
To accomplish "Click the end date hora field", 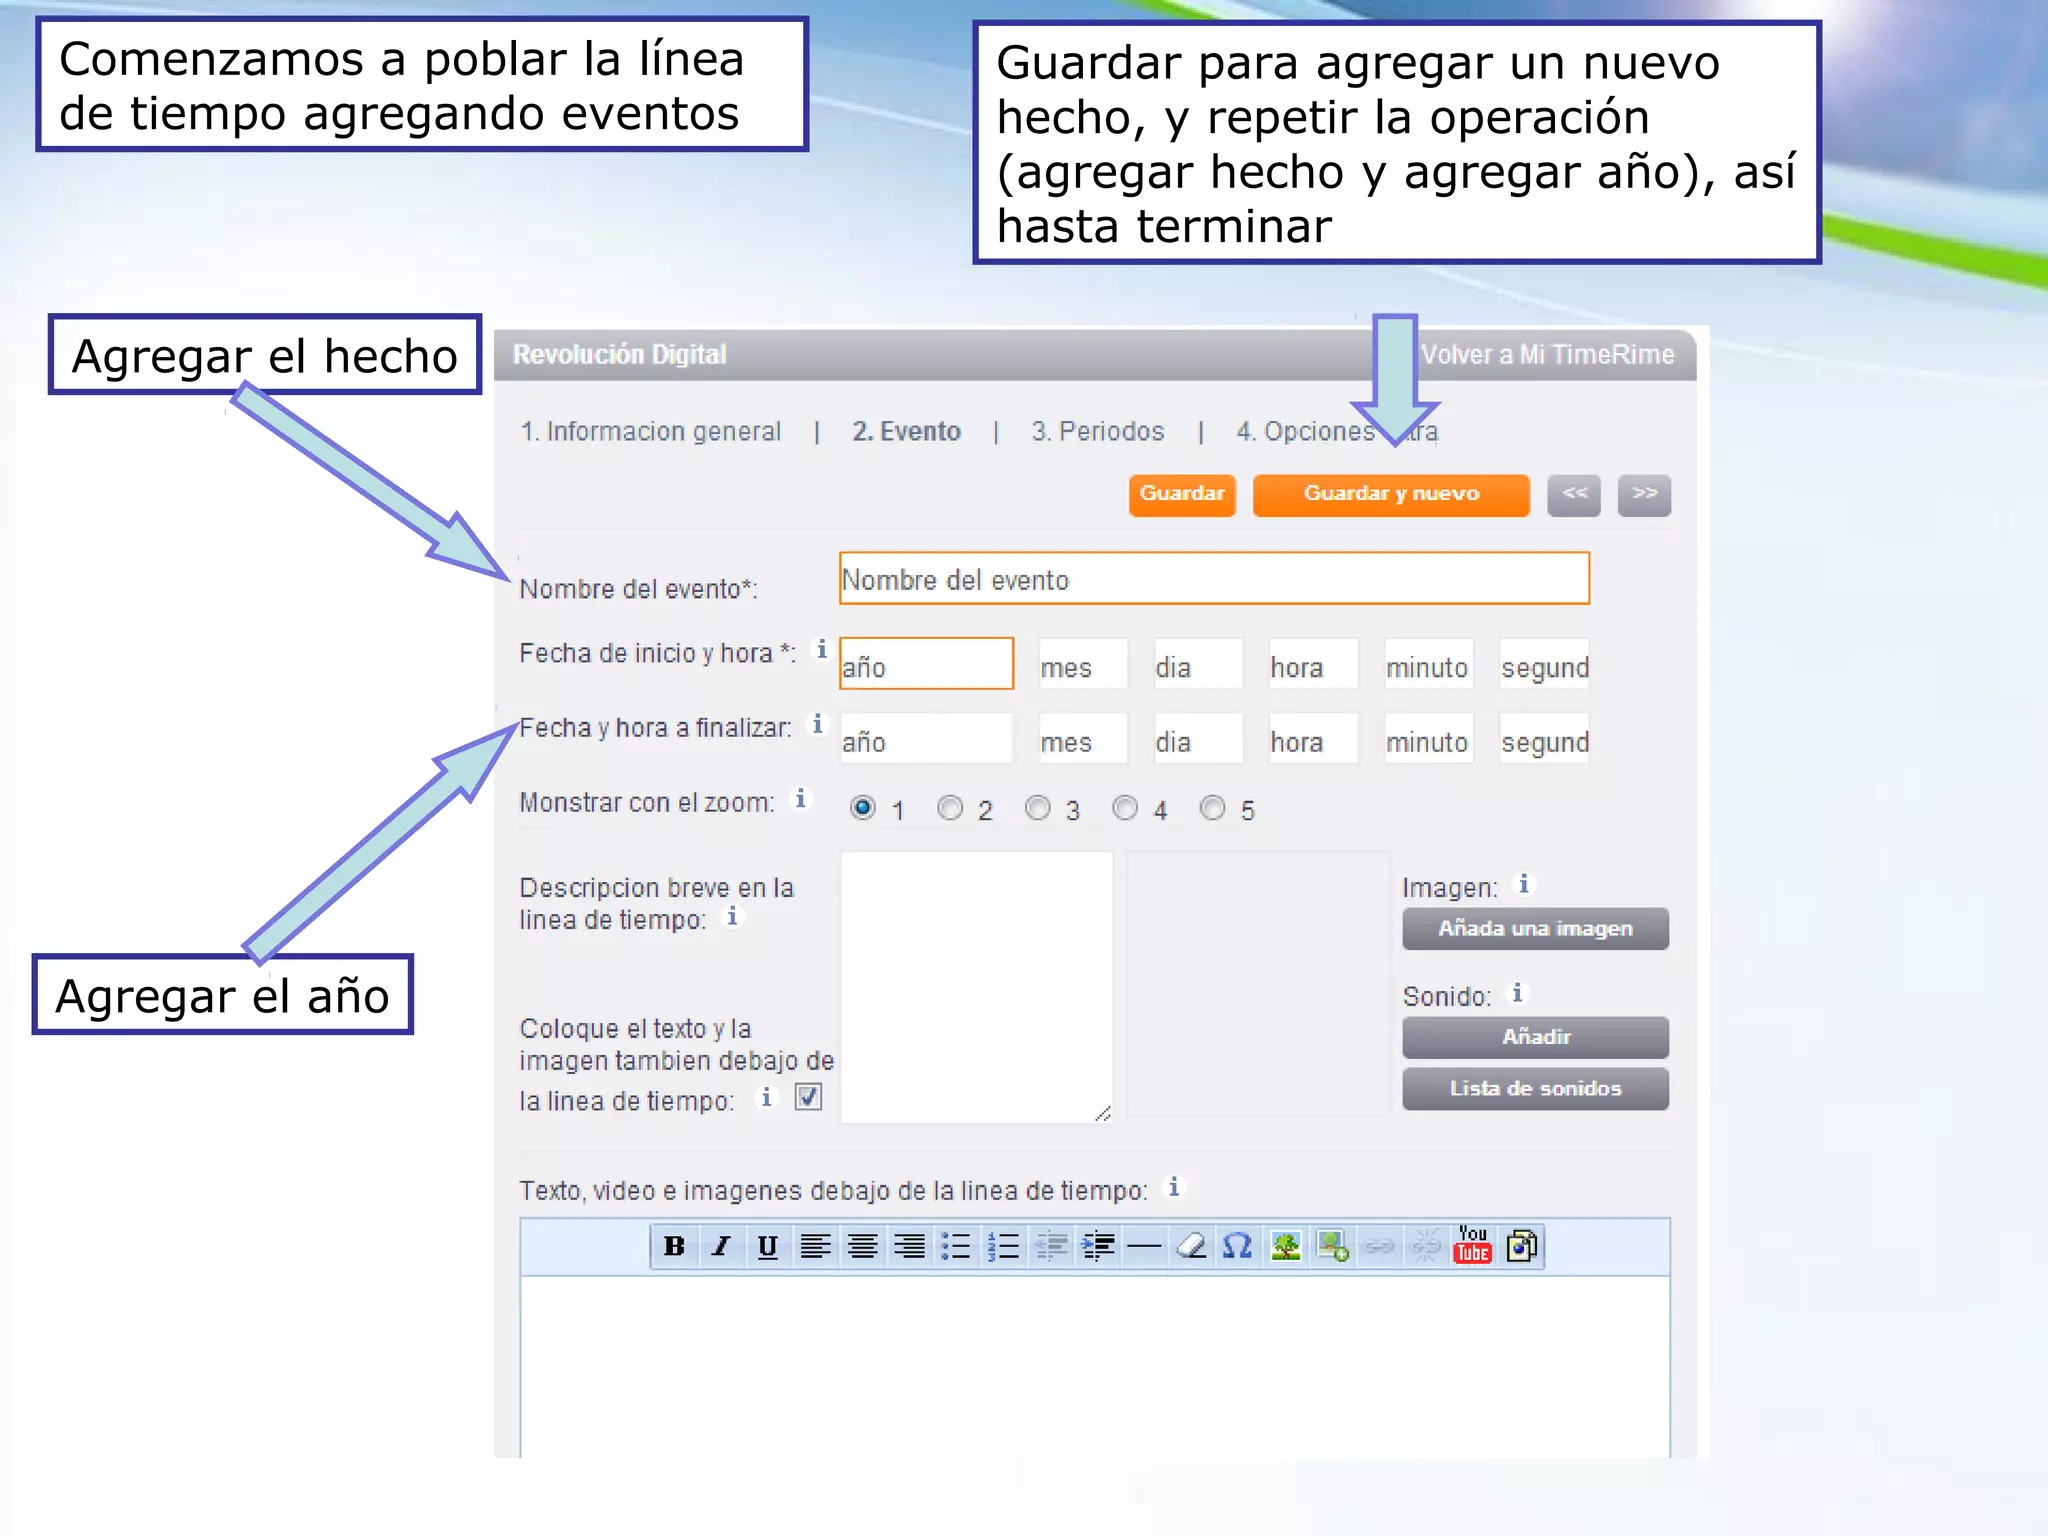I will click(x=1313, y=738).
